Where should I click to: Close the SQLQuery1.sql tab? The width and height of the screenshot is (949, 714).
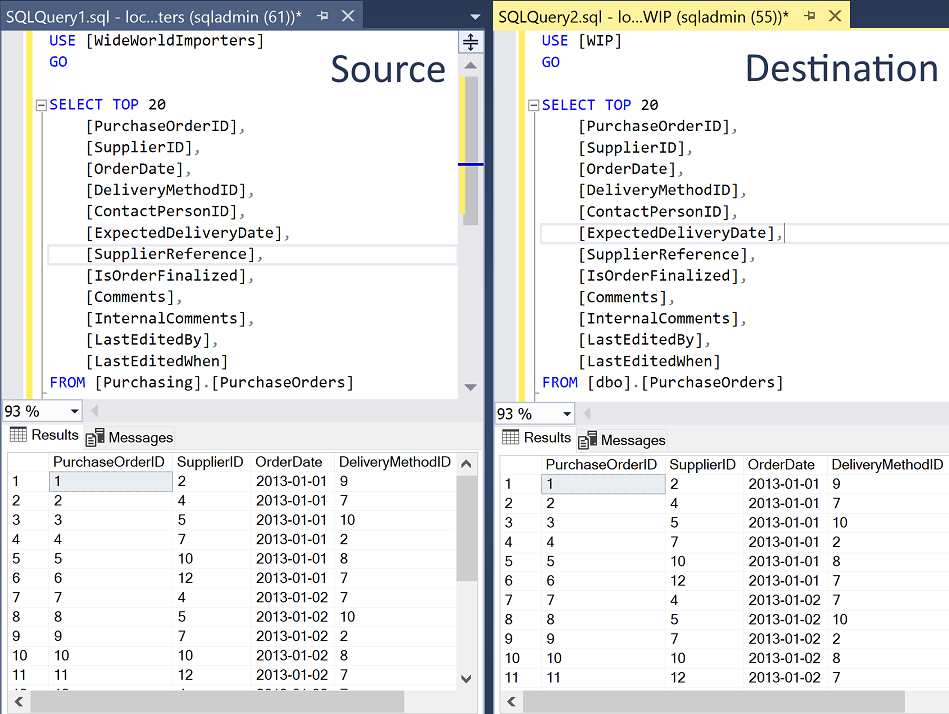(x=348, y=16)
